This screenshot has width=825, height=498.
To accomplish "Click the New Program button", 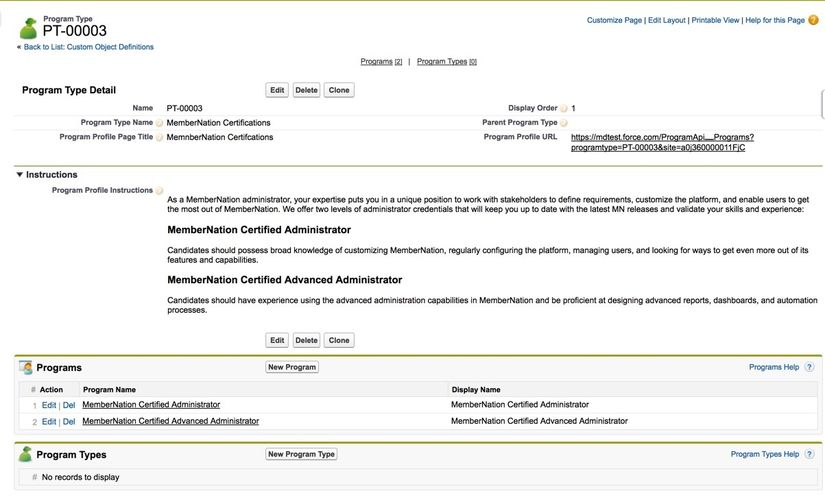I will 292,367.
